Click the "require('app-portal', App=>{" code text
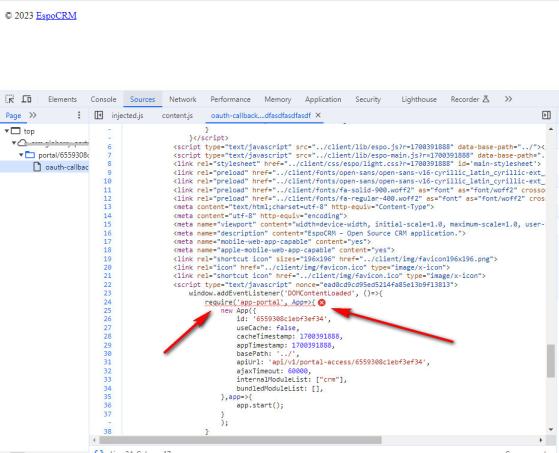 coord(260,302)
